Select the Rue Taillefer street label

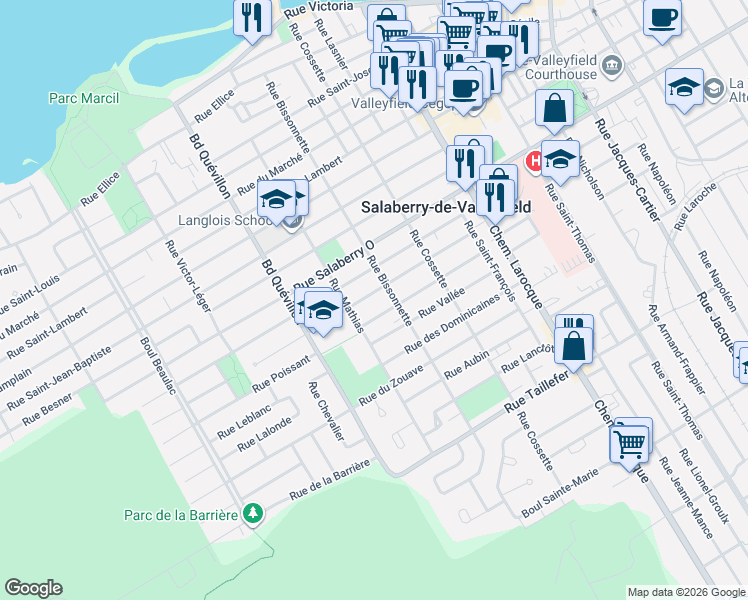537,392
